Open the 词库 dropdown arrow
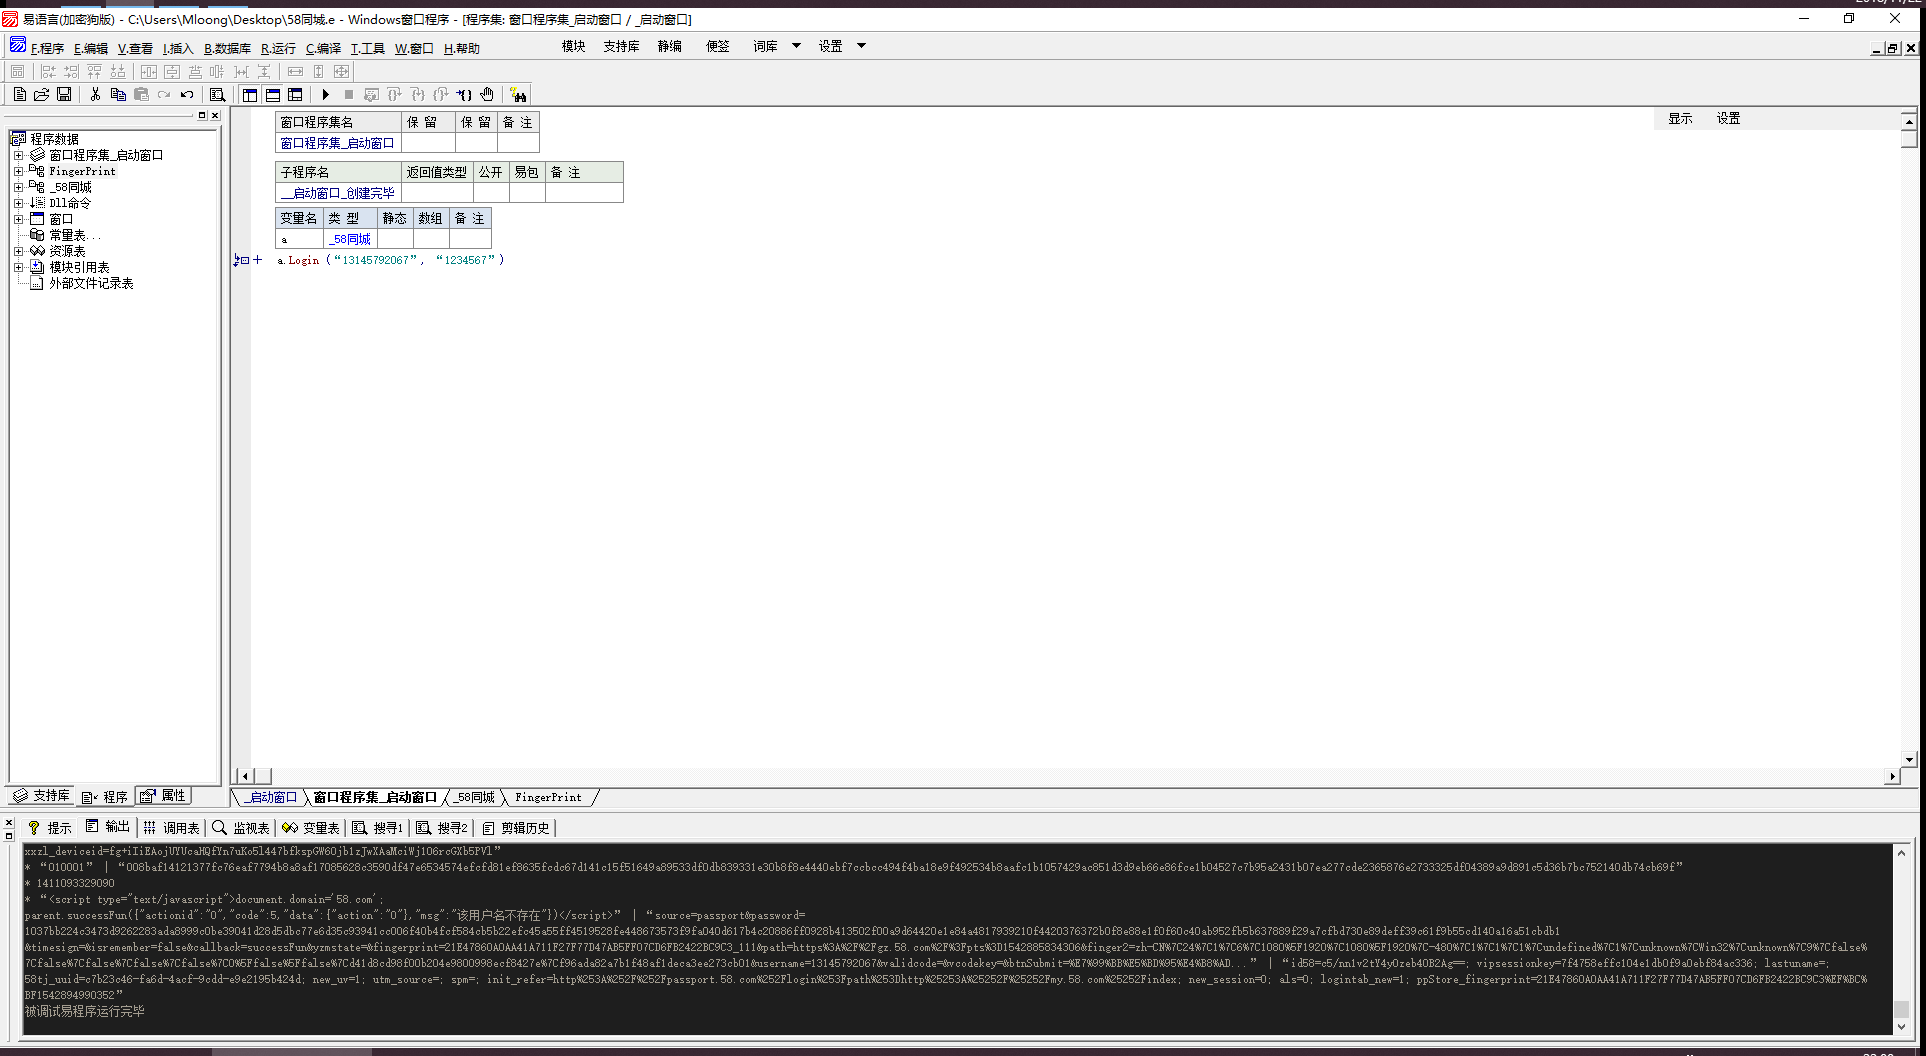 pos(796,46)
